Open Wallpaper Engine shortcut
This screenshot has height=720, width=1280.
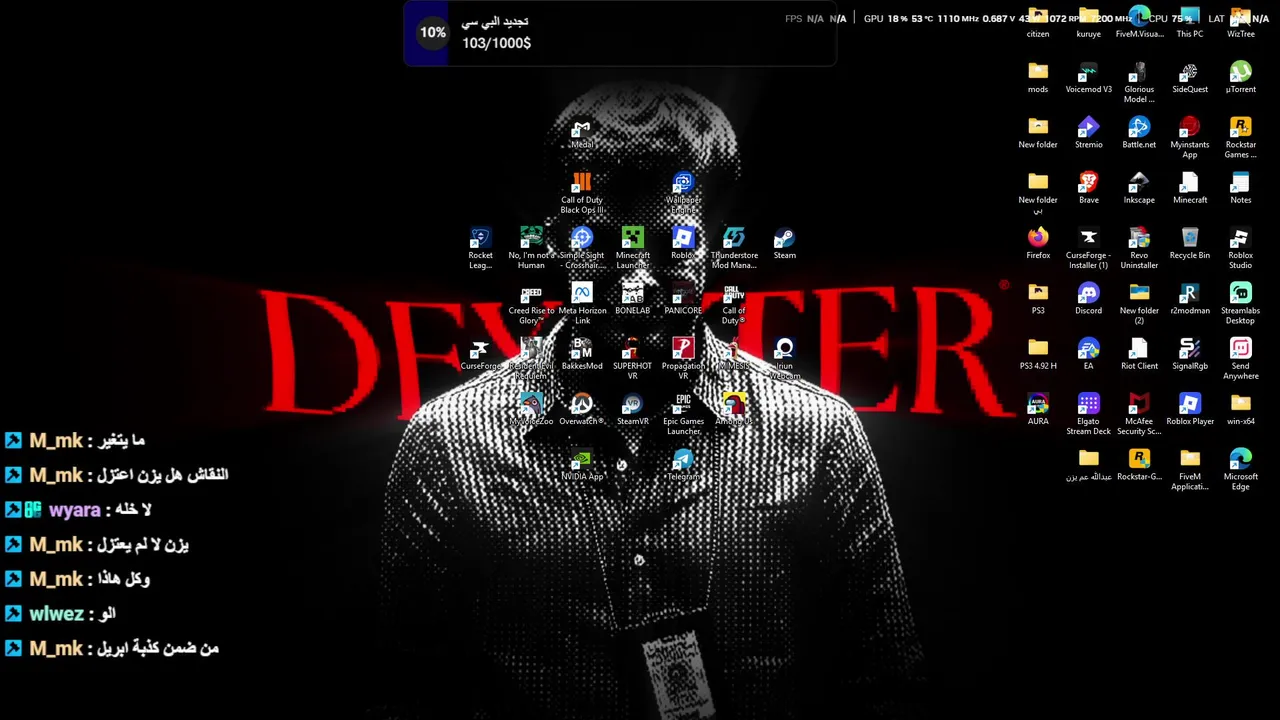point(683,194)
